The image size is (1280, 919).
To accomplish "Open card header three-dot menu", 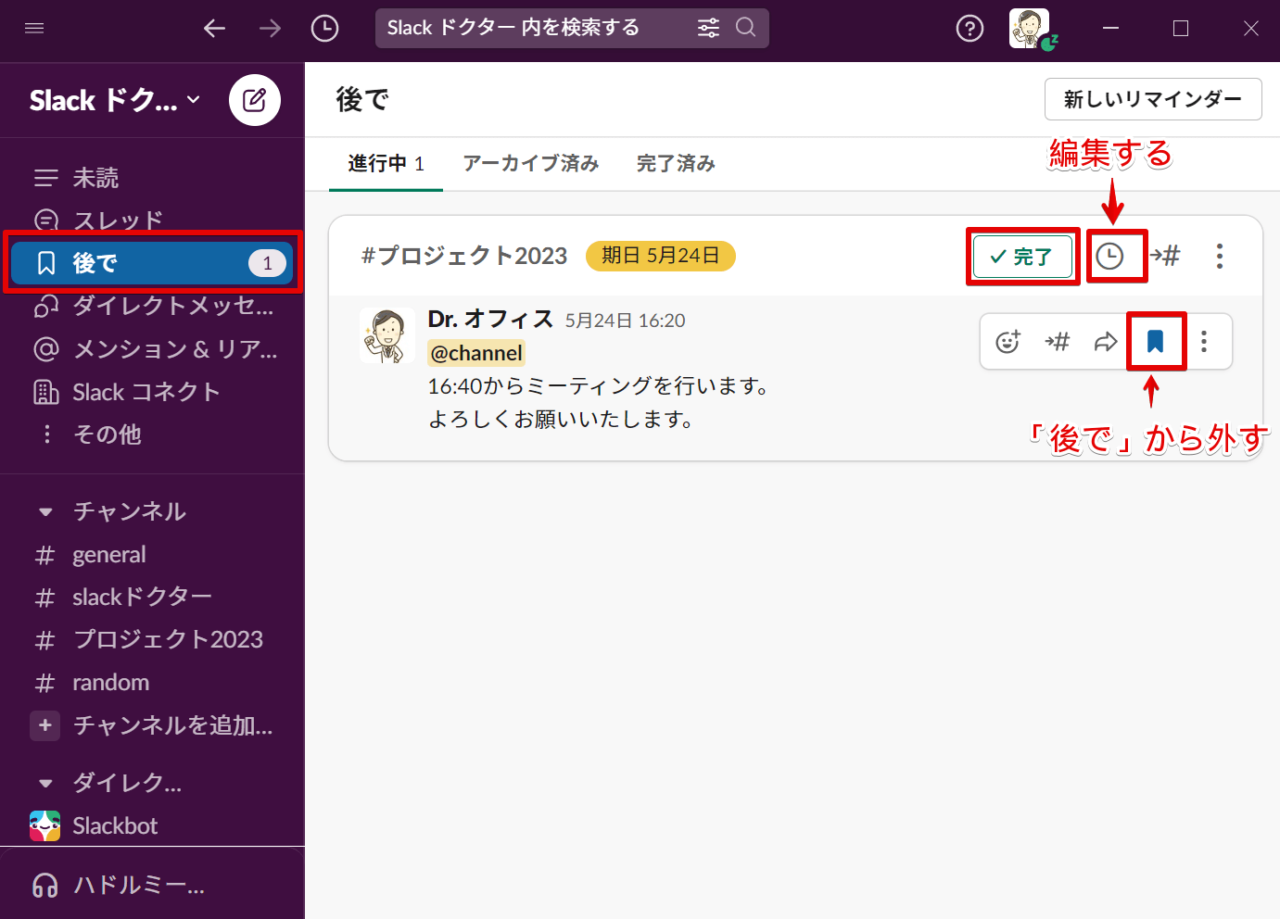I will pyautogui.click(x=1219, y=257).
